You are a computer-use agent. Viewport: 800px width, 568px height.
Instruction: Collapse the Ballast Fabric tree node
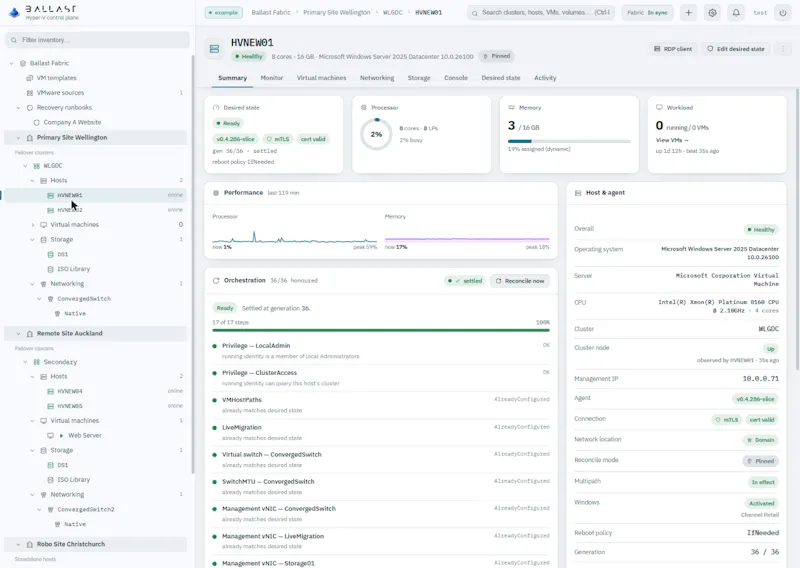(12, 63)
